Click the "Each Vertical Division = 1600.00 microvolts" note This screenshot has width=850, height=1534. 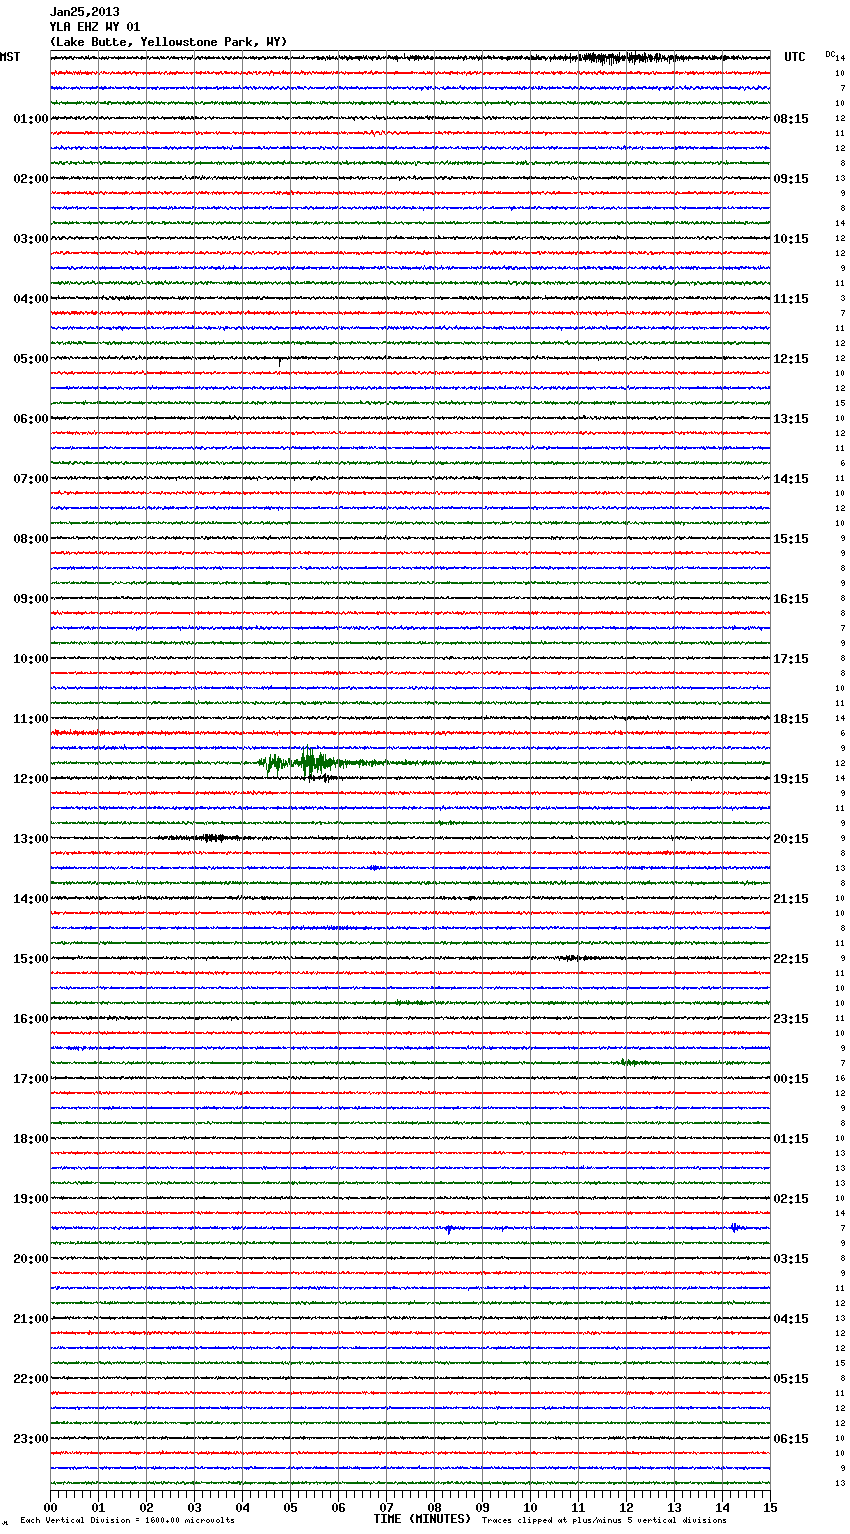[x=127, y=1521]
